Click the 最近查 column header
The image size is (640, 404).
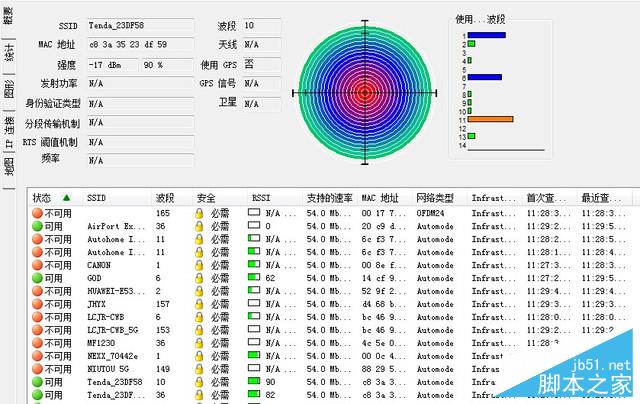[601, 198]
